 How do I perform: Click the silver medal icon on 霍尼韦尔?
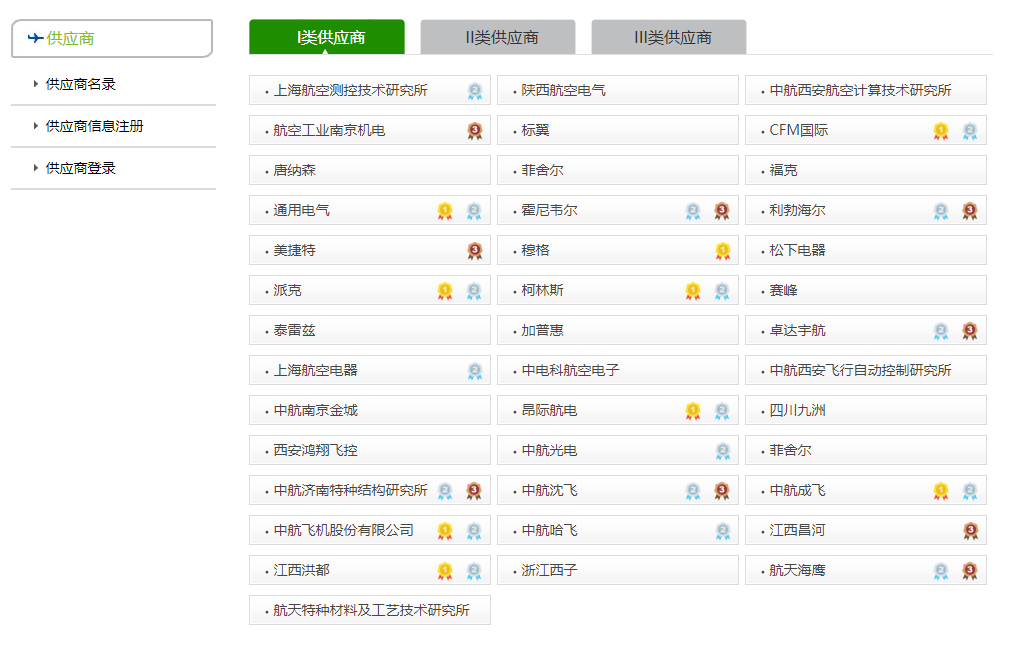point(693,211)
